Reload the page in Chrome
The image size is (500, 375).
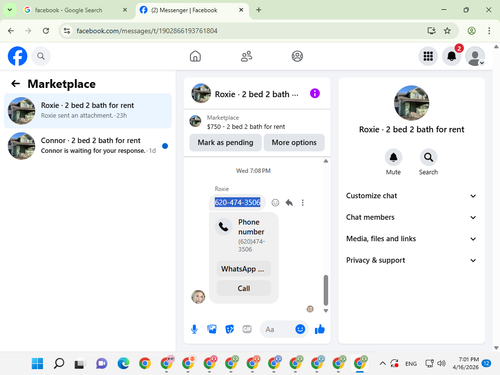(46, 31)
